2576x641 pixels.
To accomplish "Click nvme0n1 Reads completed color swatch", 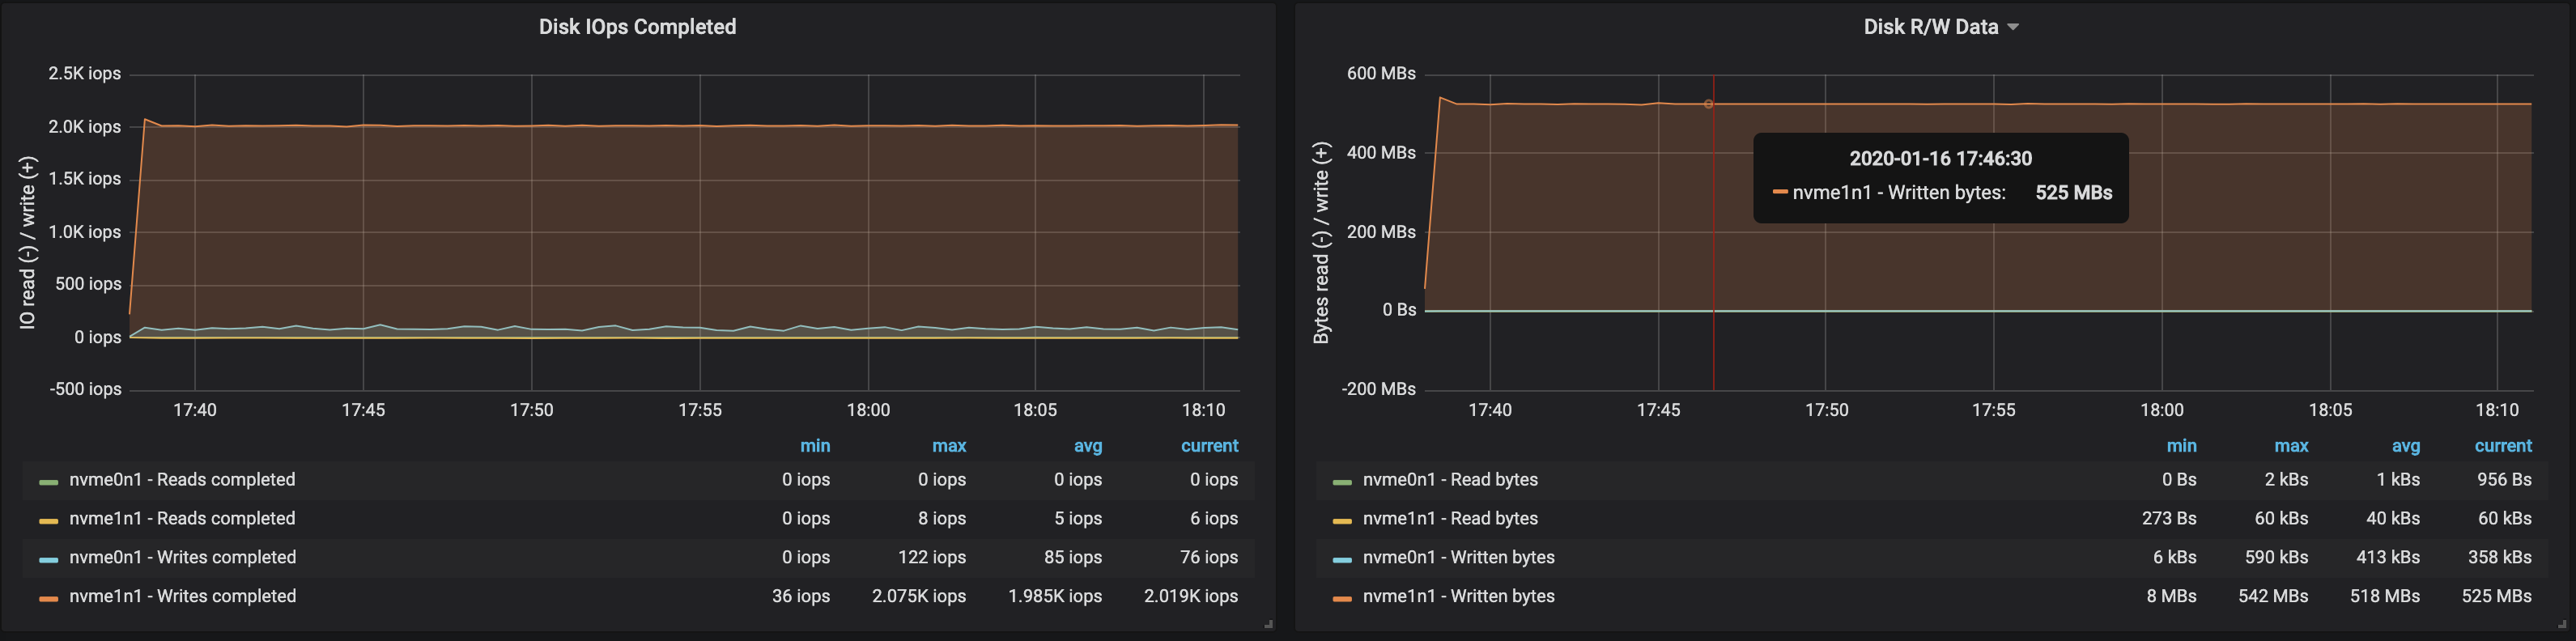I will (48, 482).
